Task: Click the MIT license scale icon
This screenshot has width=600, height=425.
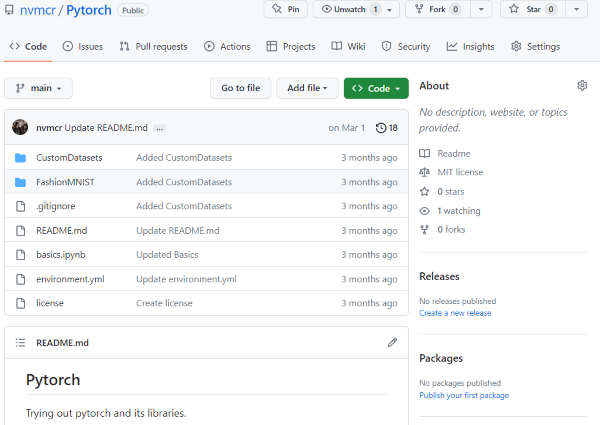Action: (x=424, y=172)
